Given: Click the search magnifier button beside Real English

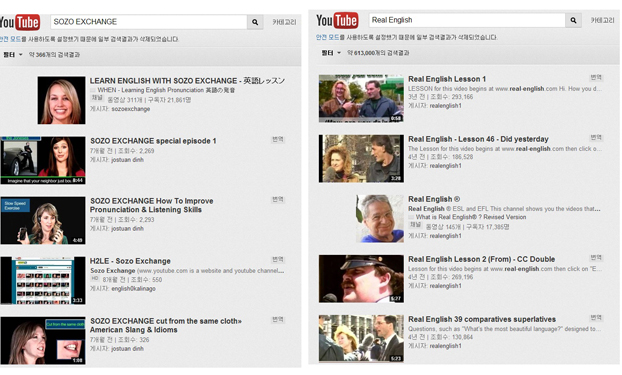Looking at the screenshot, I should click(573, 20).
